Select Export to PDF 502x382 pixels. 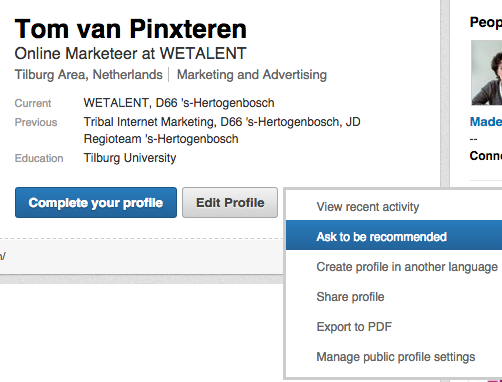click(354, 327)
